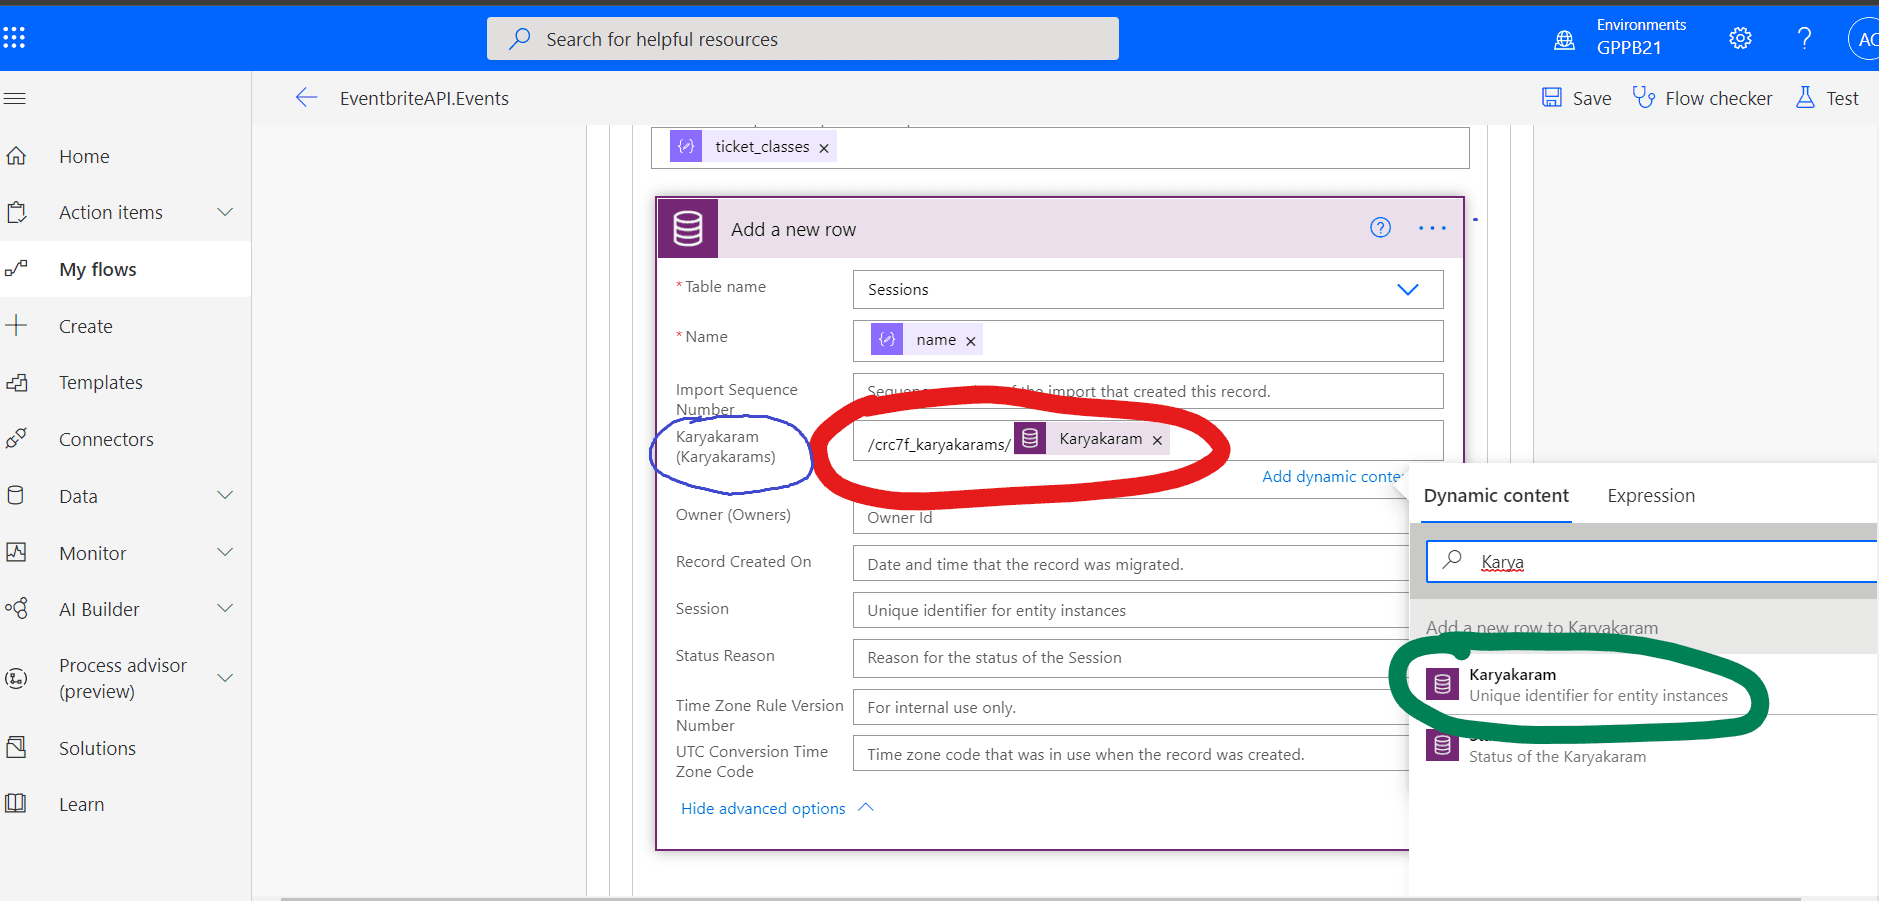This screenshot has width=1879, height=901.
Task: Expand the AI Builder section
Action: [x=225, y=609]
